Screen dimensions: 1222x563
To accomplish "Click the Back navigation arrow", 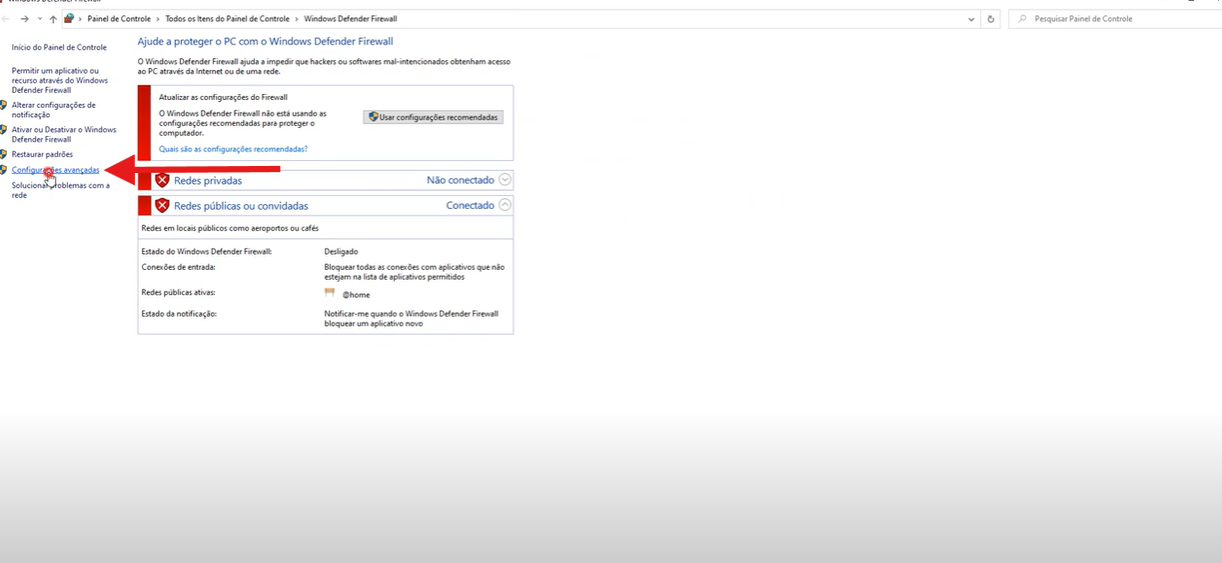I will click(7, 19).
